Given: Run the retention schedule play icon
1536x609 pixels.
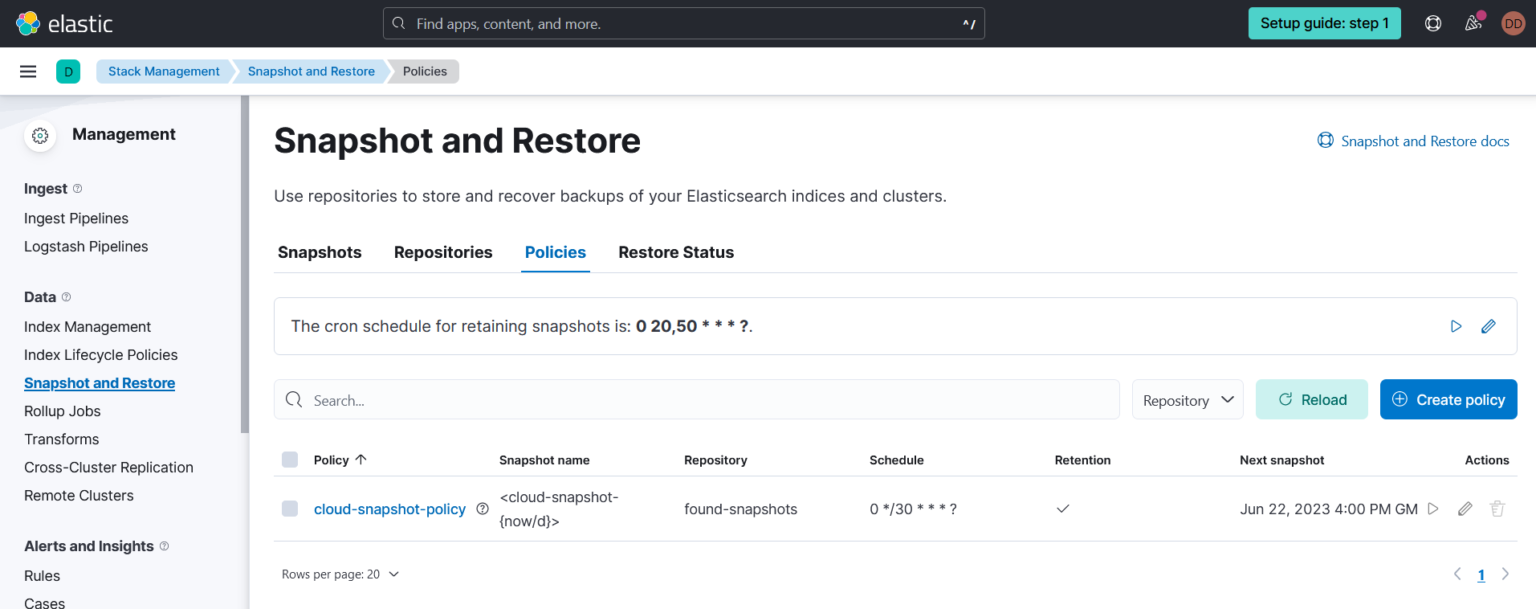Looking at the screenshot, I should coord(1456,326).
